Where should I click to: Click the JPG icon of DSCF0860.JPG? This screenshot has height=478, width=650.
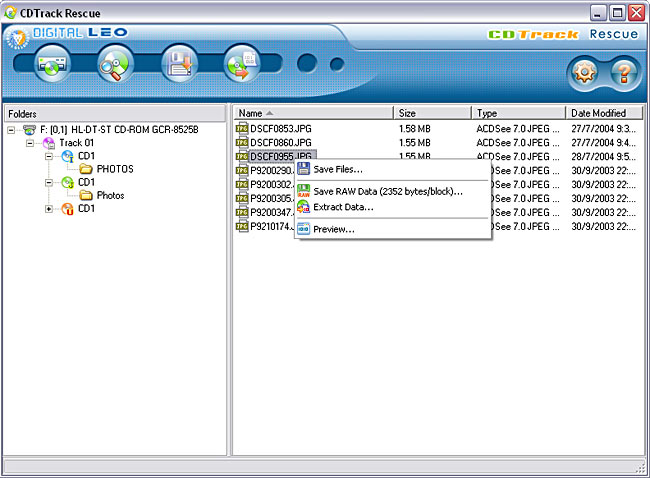[242, 143]
